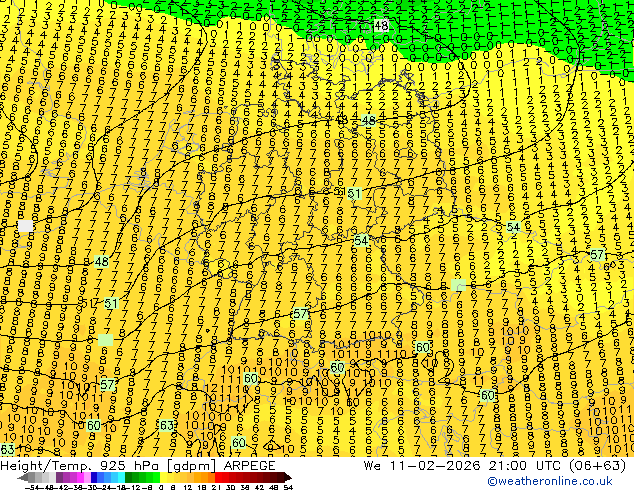
Task: Click the cyan legend color segment
Action: (121, 477)
